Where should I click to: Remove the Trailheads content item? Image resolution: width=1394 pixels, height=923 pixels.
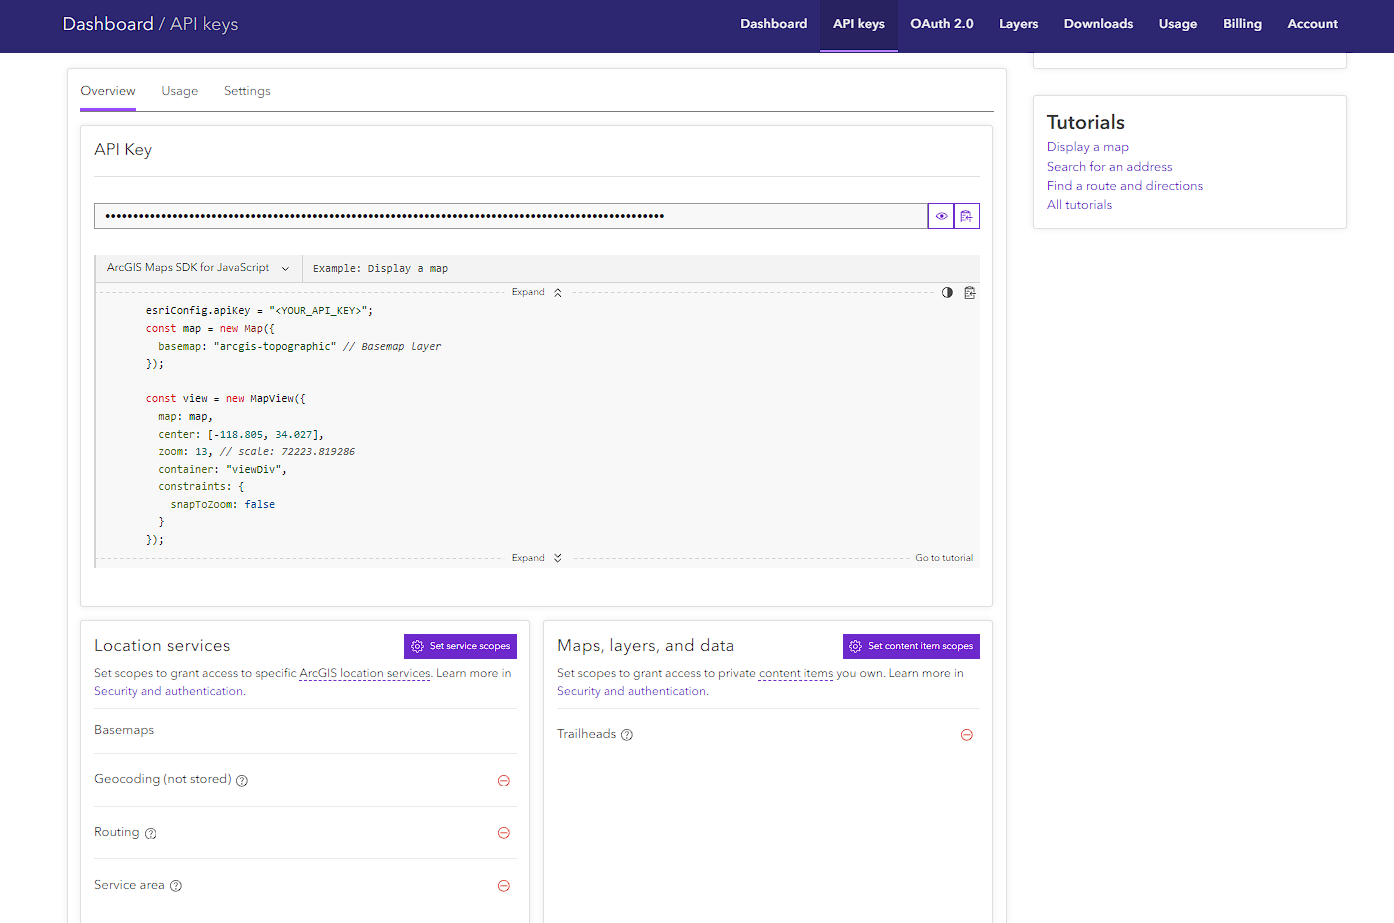(x=967, y=735)
